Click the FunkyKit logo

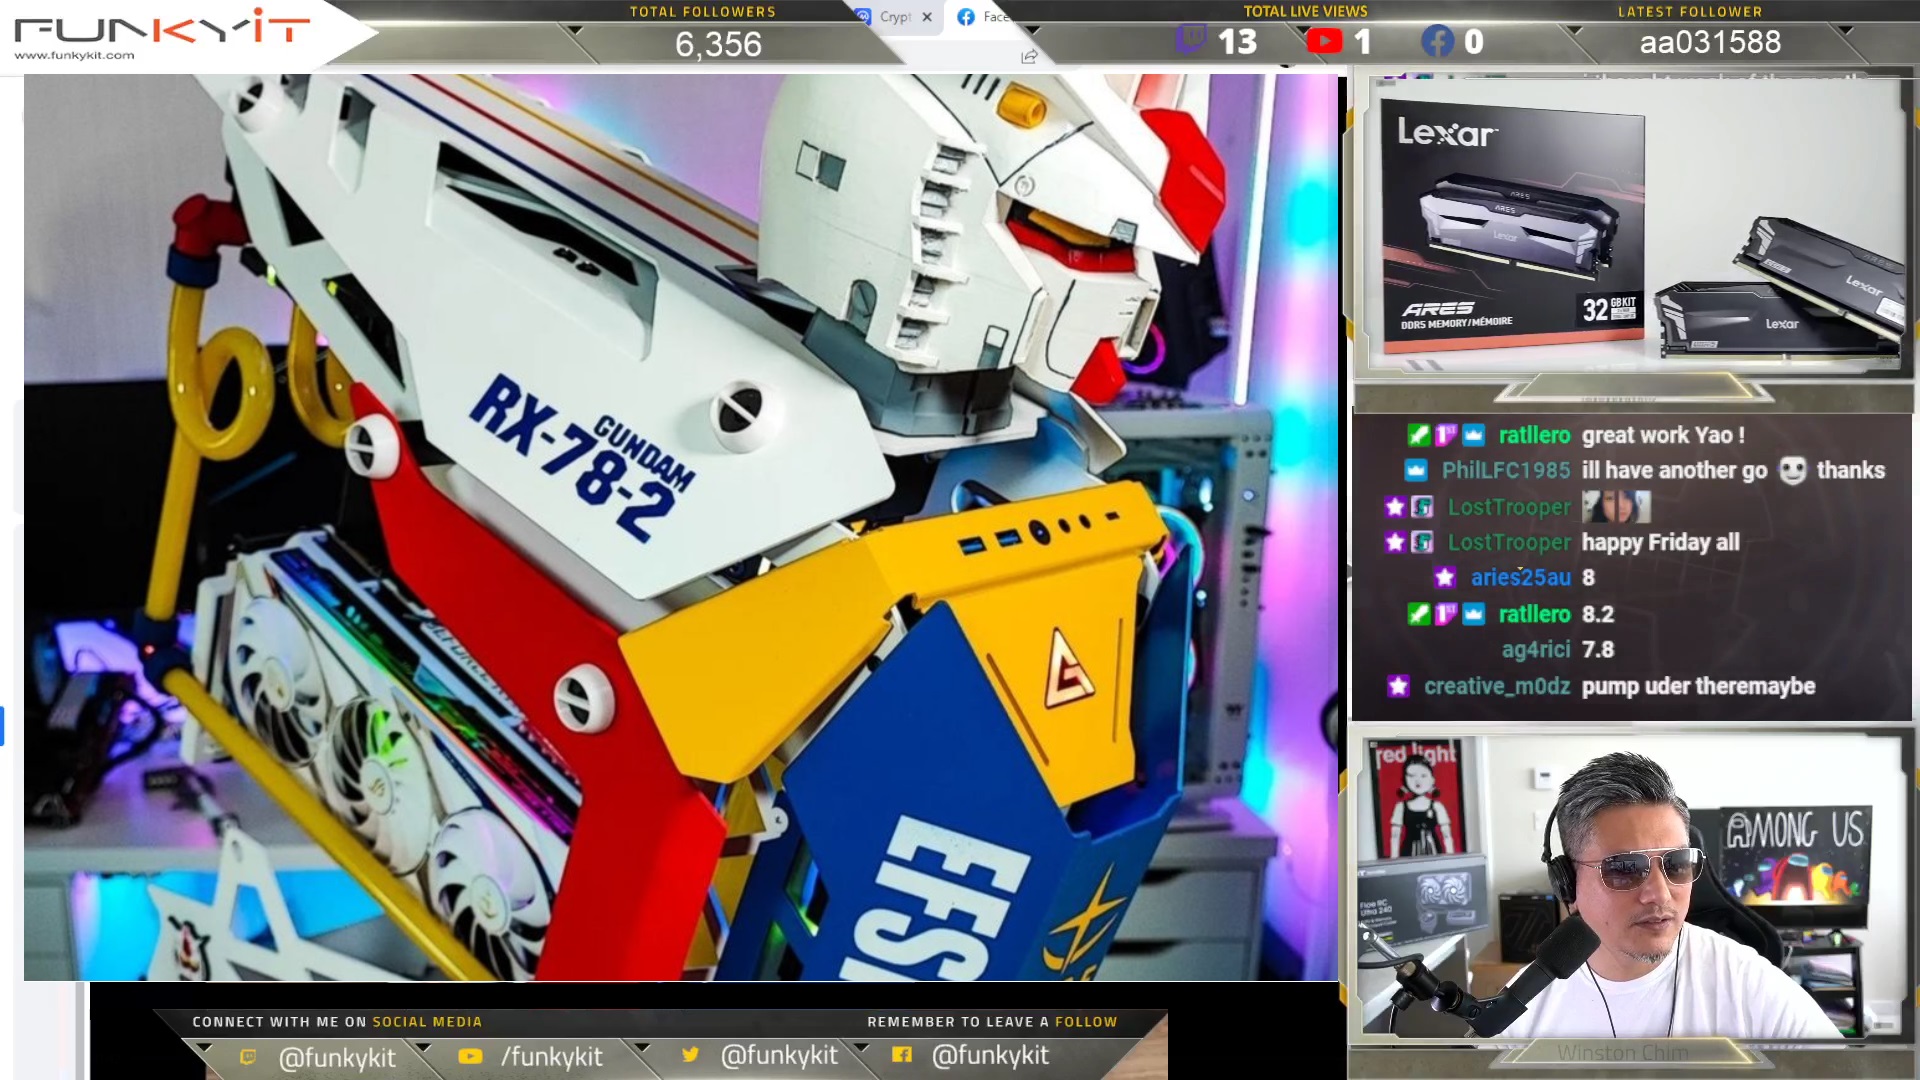(163, 27)
